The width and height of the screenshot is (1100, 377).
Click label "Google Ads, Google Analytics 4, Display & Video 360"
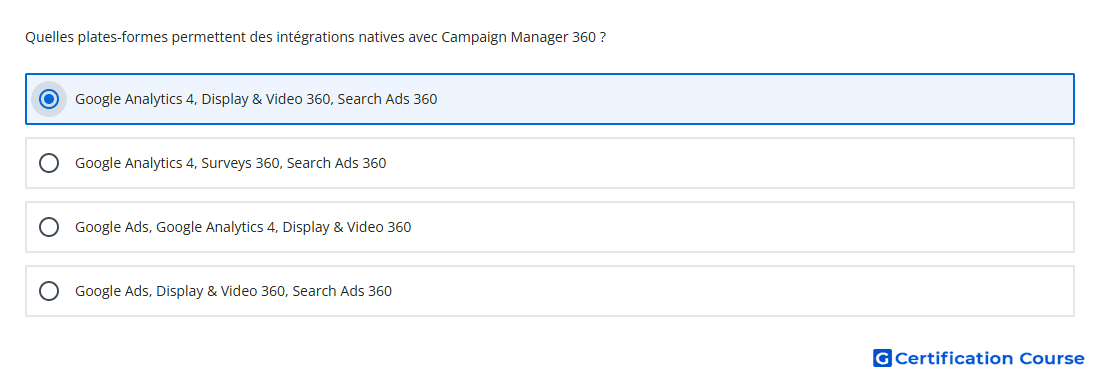tap(243, 227)
